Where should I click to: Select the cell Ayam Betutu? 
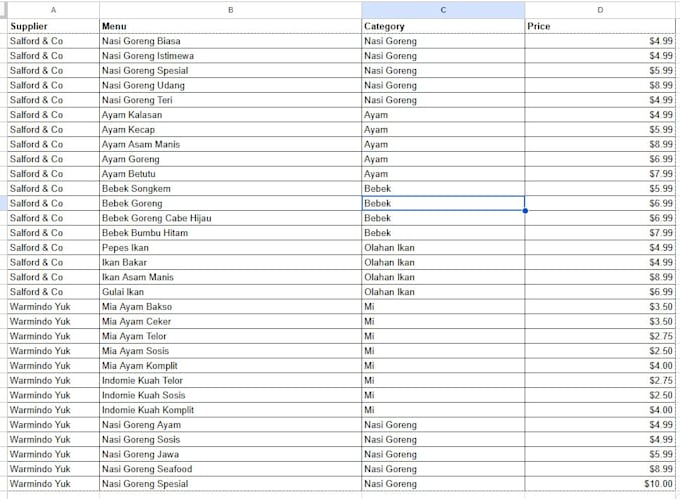230,174
